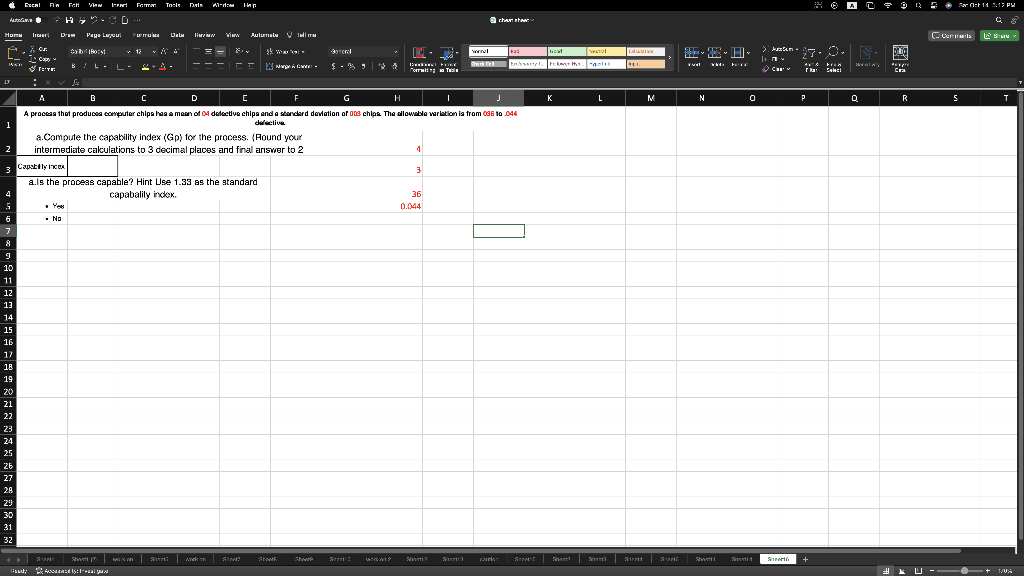
Task: Click the AutoSum sigma icon
Action: pos(765,49)
